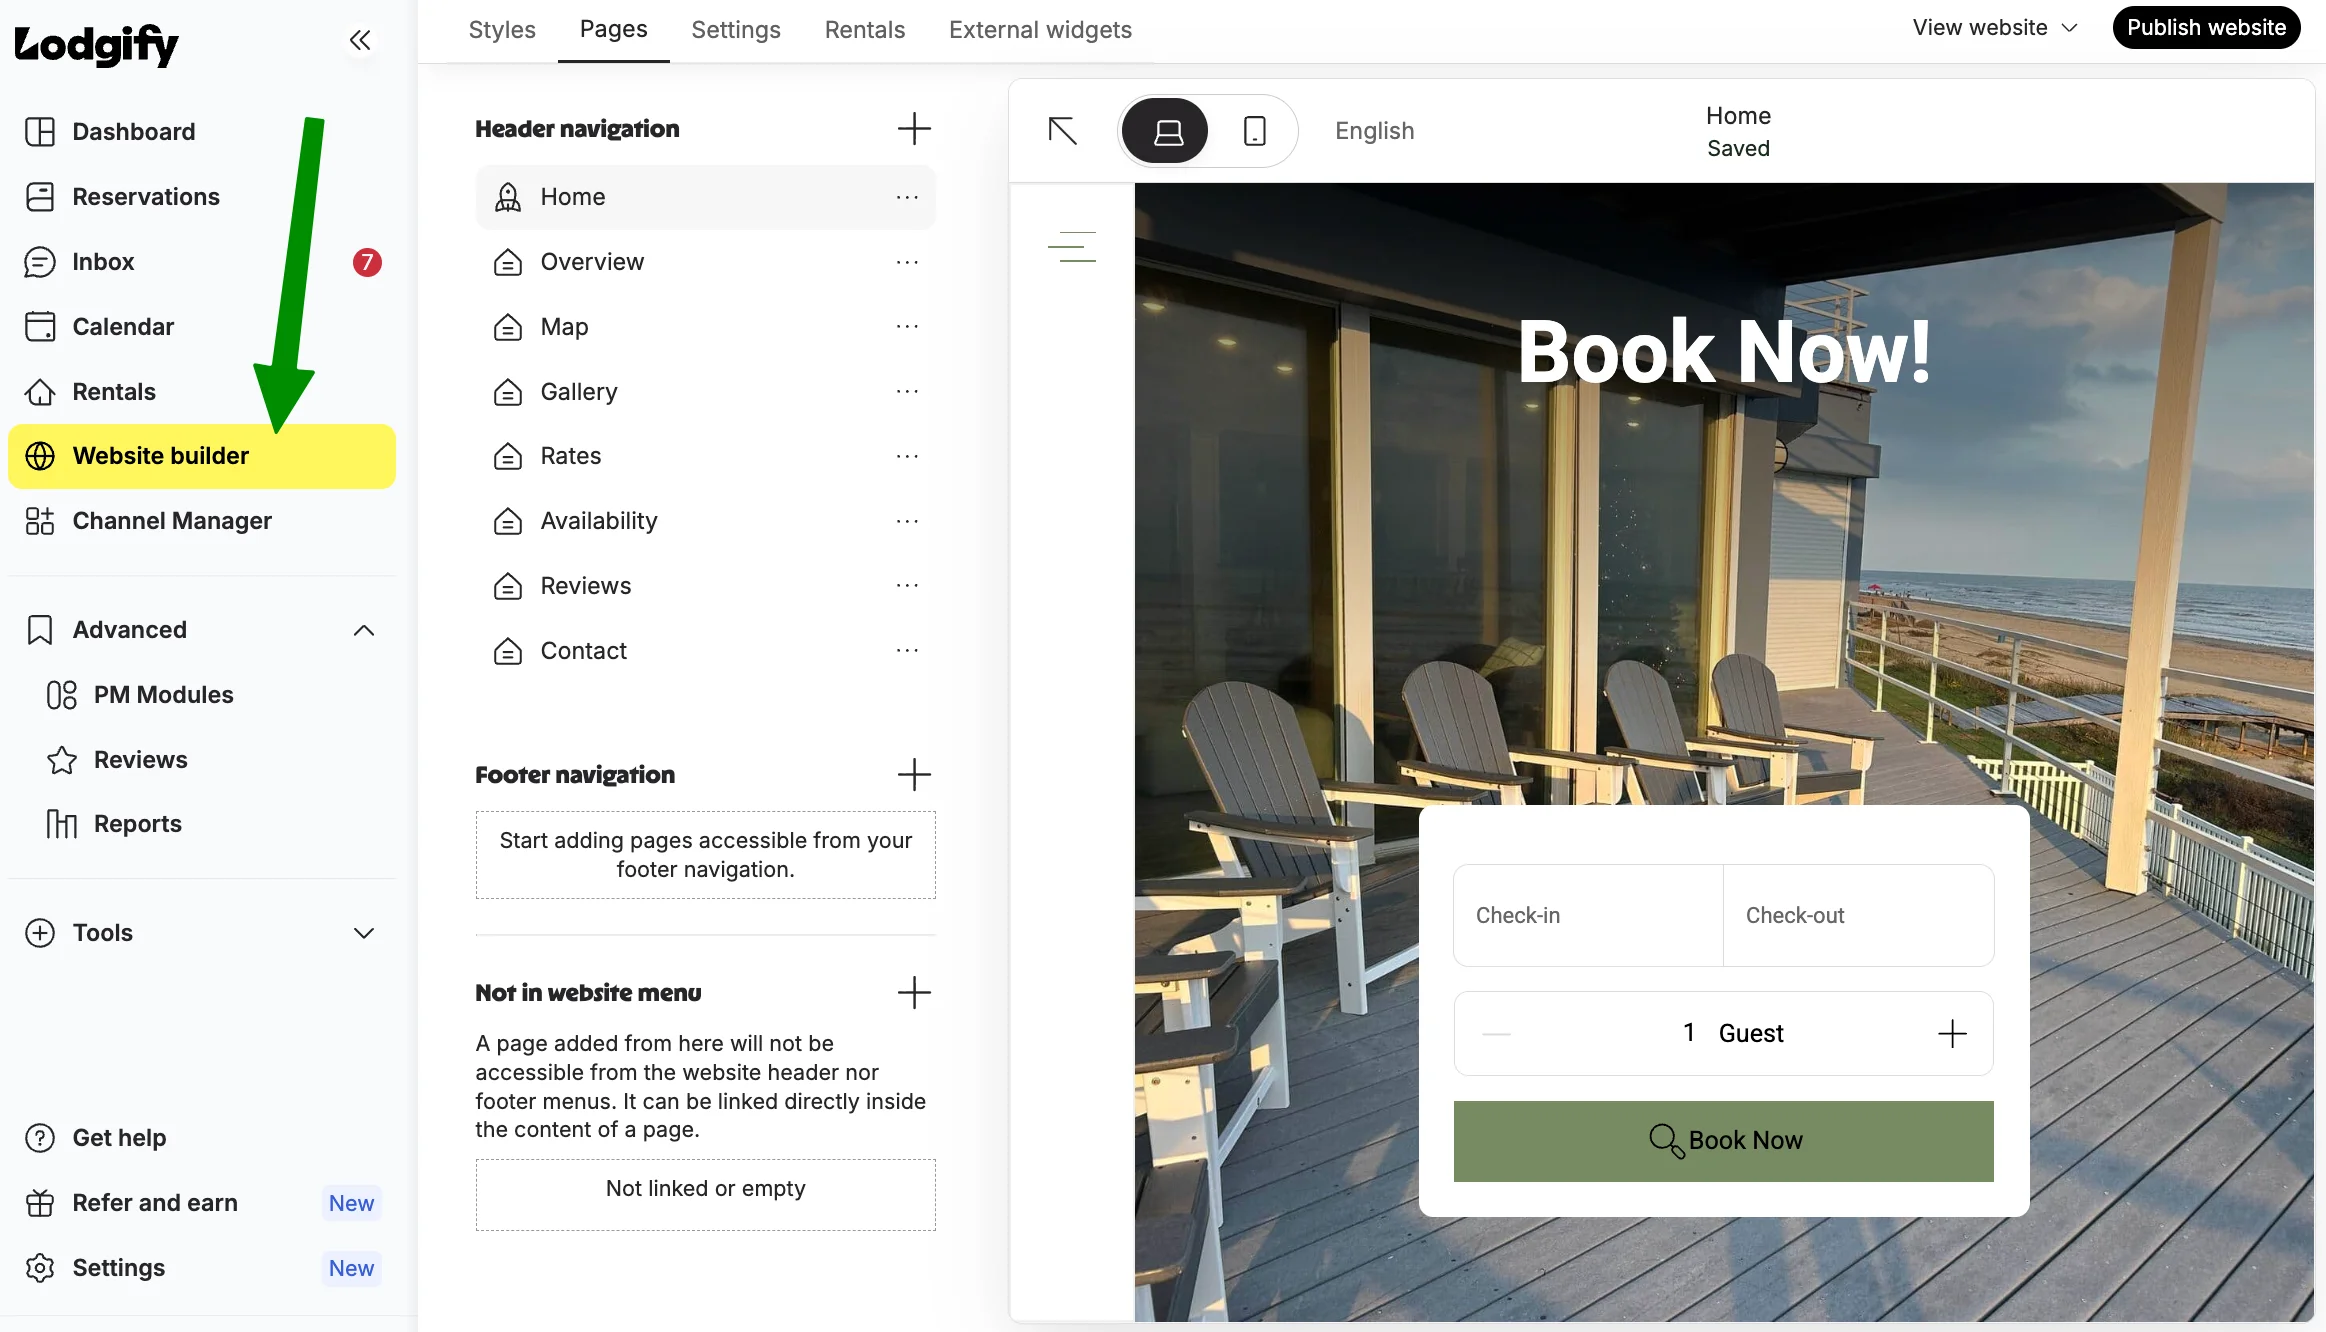The width and height of the screenshot is (2326, 1332).
Task: Open the hamburger menu in site preview
Action: pos(1072,247)
